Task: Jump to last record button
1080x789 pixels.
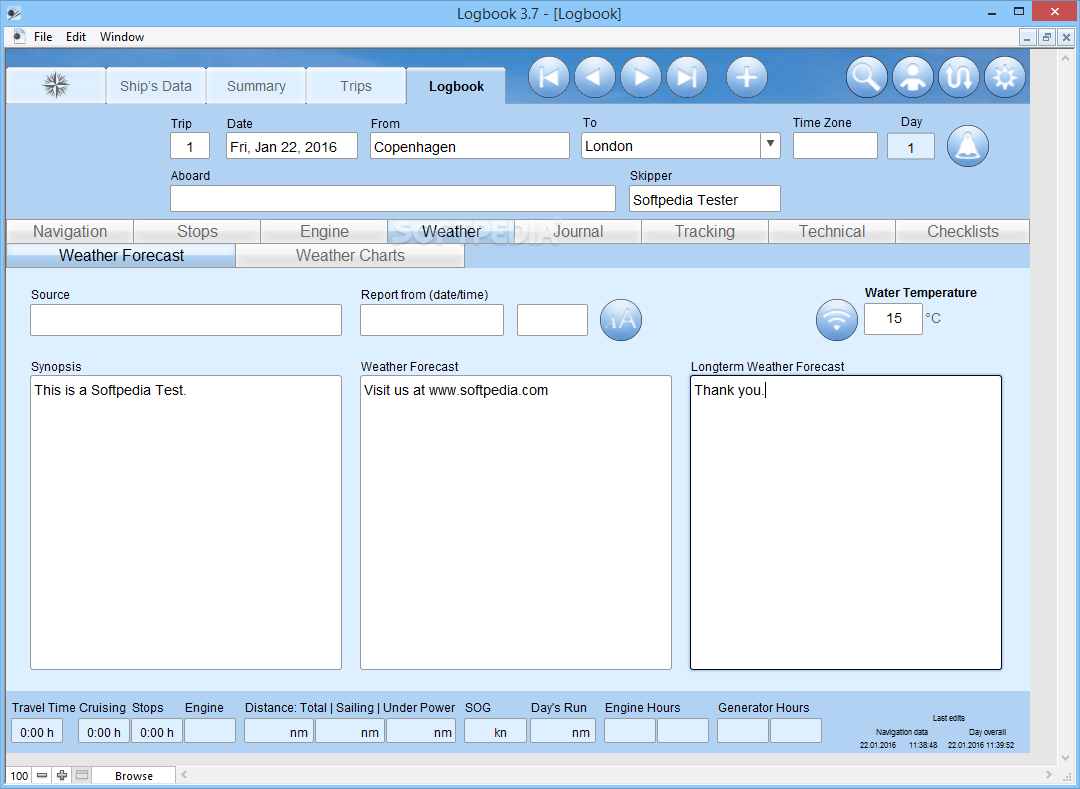Action: click(687, 77)
